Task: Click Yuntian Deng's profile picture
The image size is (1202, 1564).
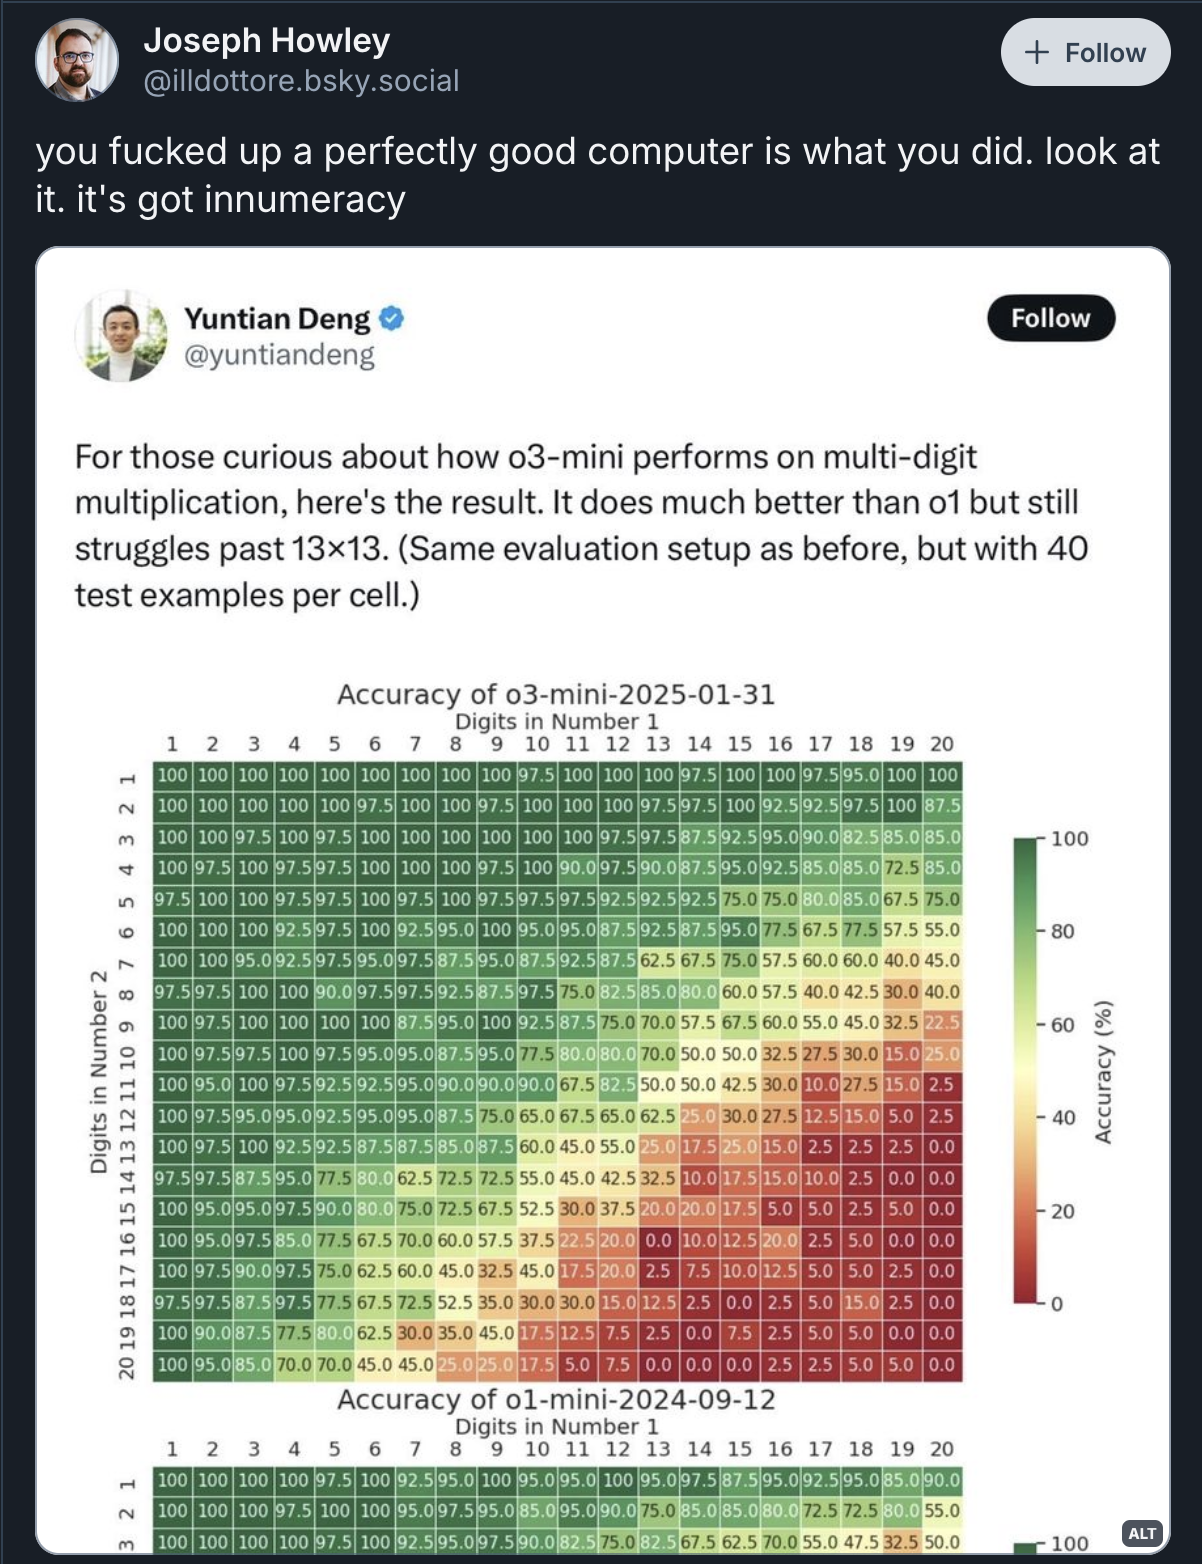Action: pos(121,336)
